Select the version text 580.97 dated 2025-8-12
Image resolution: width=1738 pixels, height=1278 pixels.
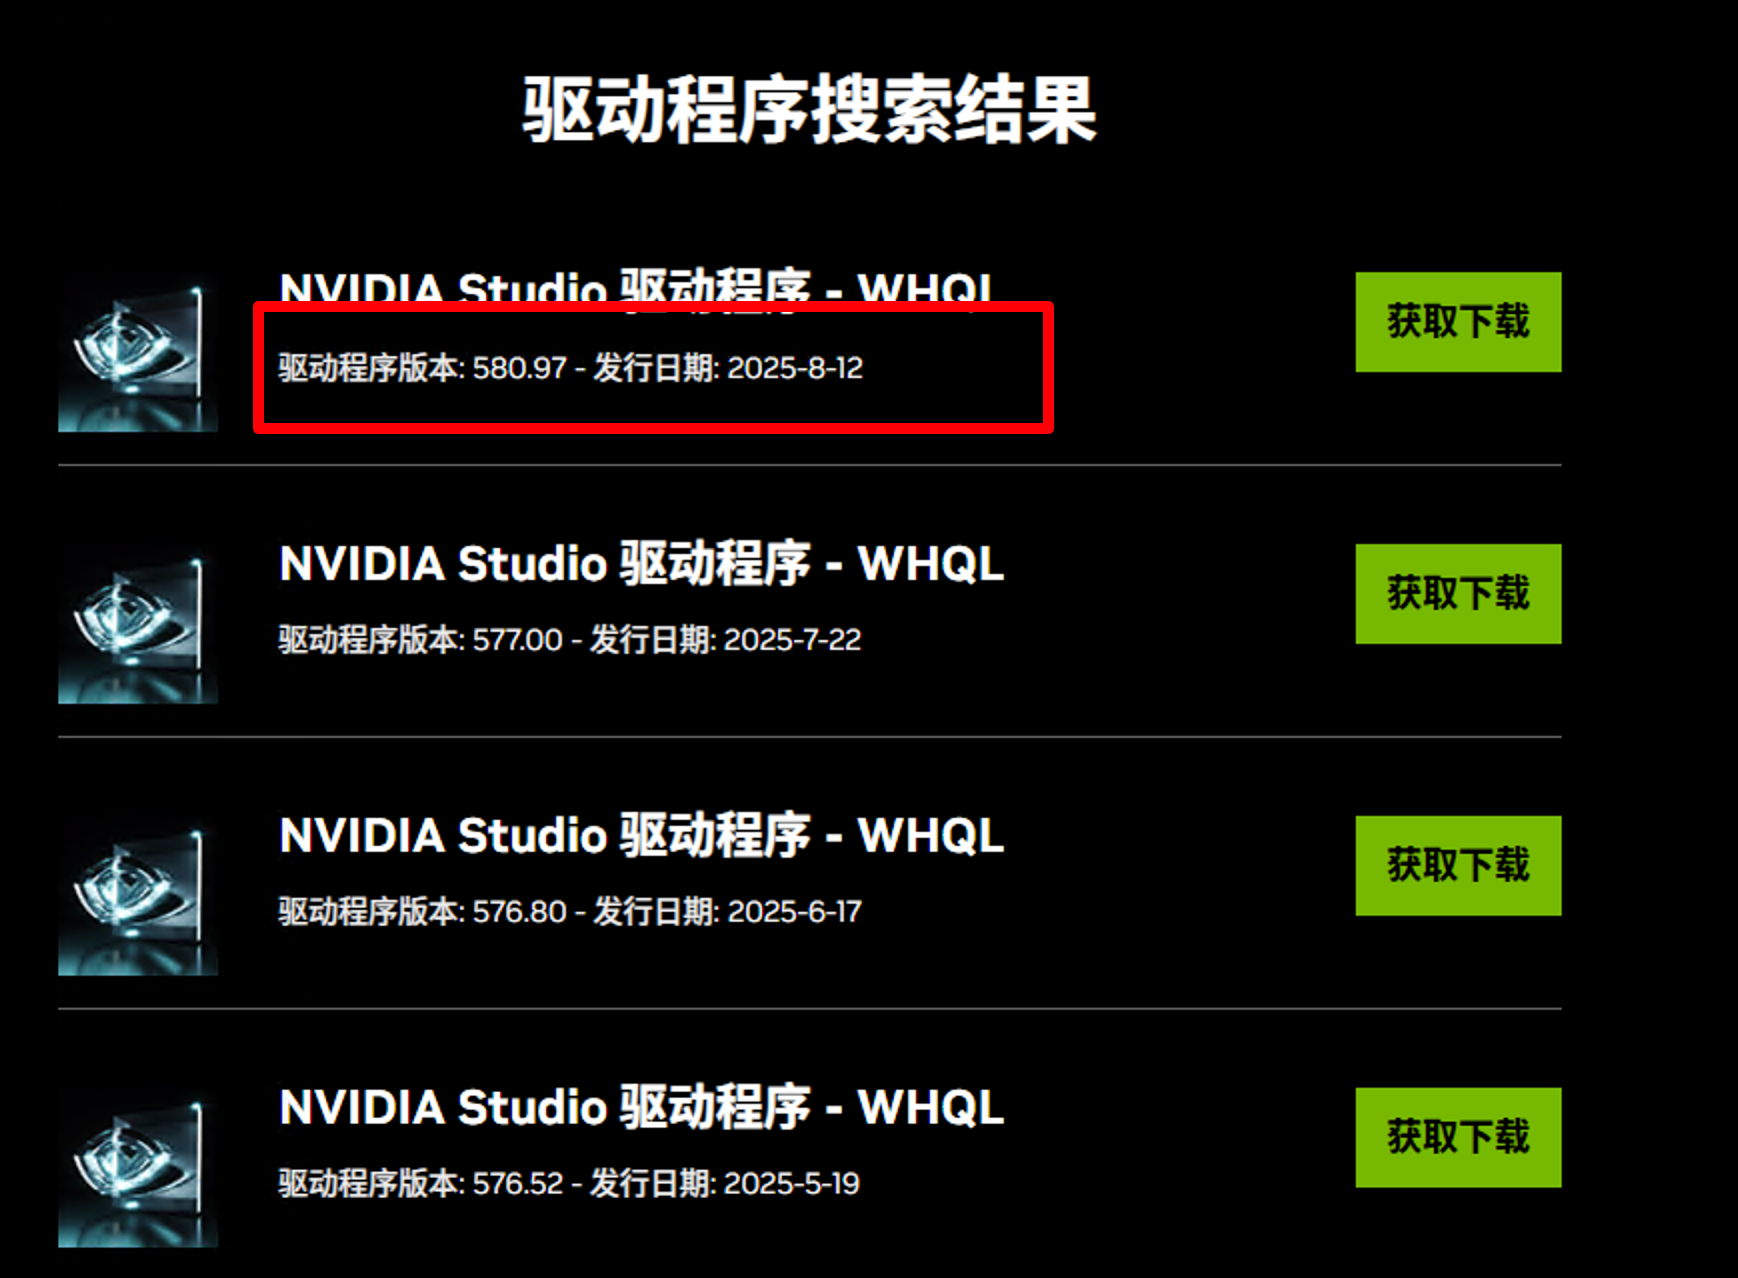pyautogui.click(x=570, y=368)
